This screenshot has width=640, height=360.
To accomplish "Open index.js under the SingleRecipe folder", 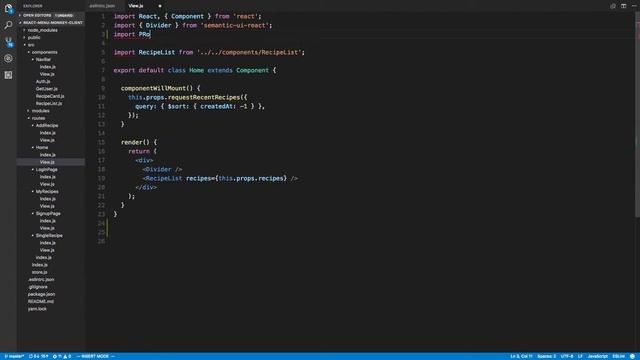I will 47,243.
